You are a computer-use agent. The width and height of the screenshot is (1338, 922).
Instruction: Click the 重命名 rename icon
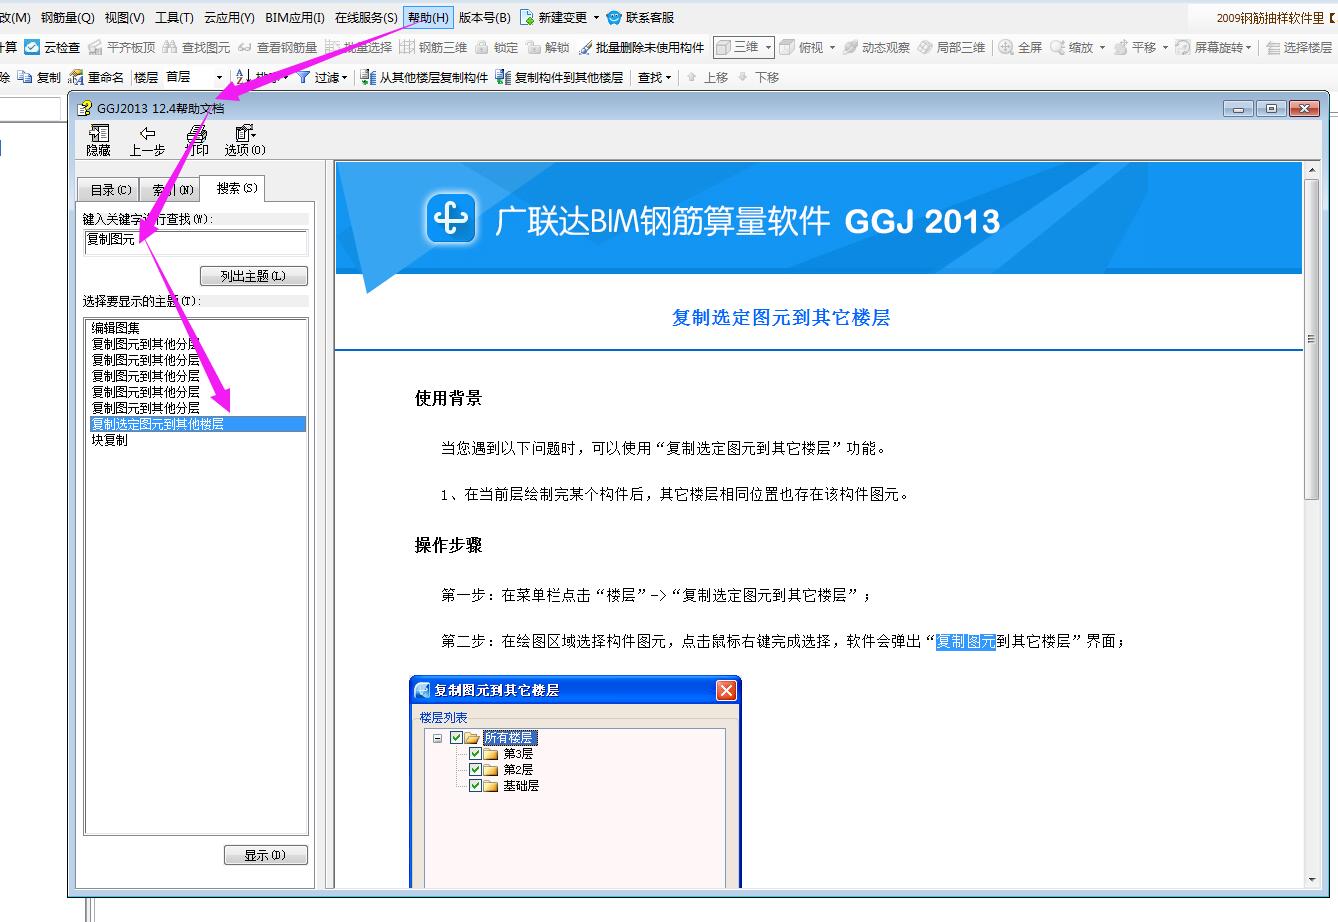tap(76, 77)
